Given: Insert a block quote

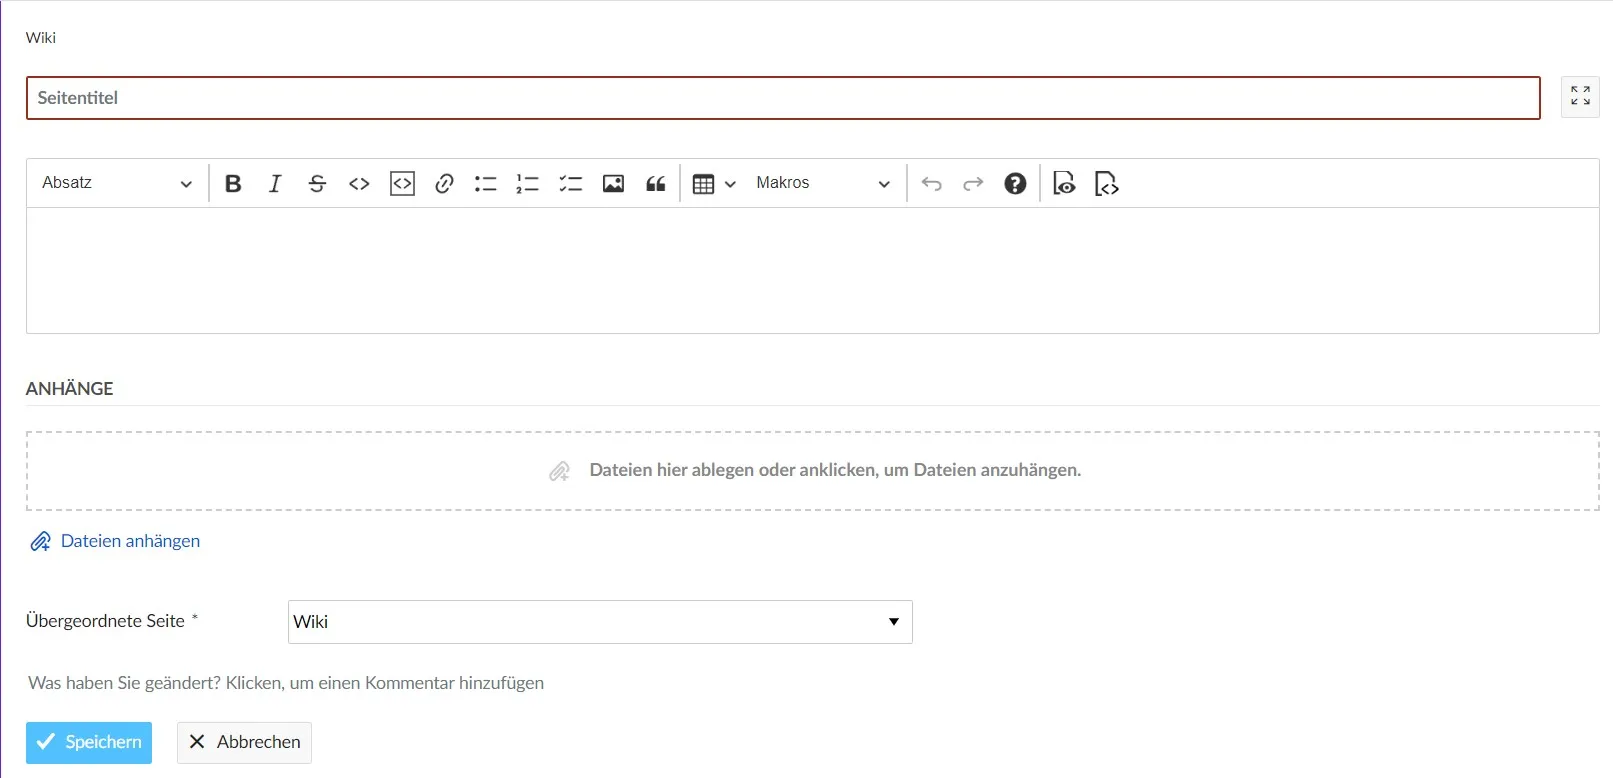Looking at the screenshot, I should [x=656, y=183].
